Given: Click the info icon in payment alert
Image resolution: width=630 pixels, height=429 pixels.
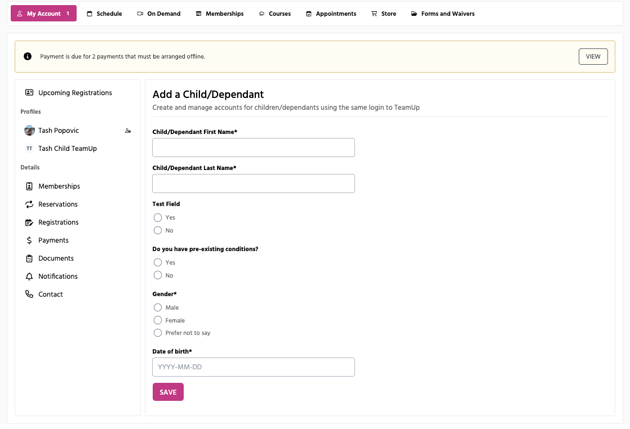Looking at the screenshot, I should coord(28,57).
